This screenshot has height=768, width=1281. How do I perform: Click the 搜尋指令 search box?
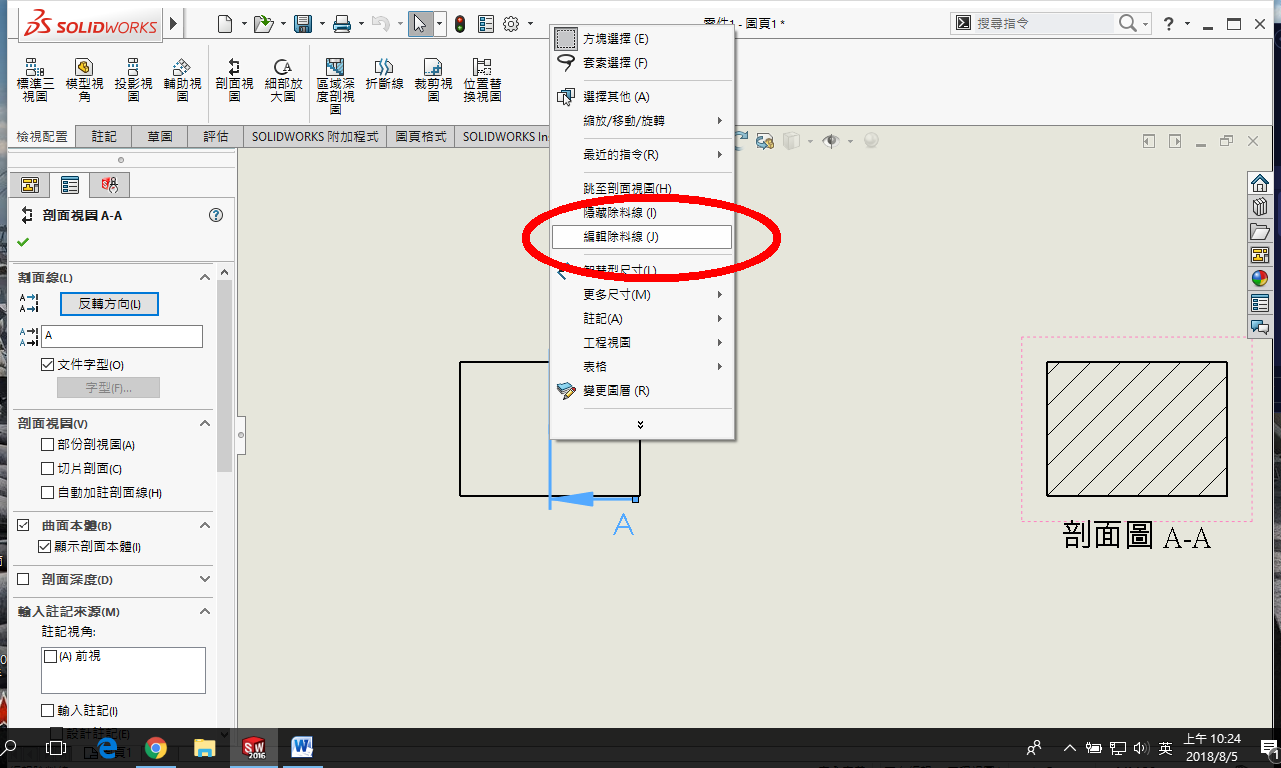point(1044,23)
